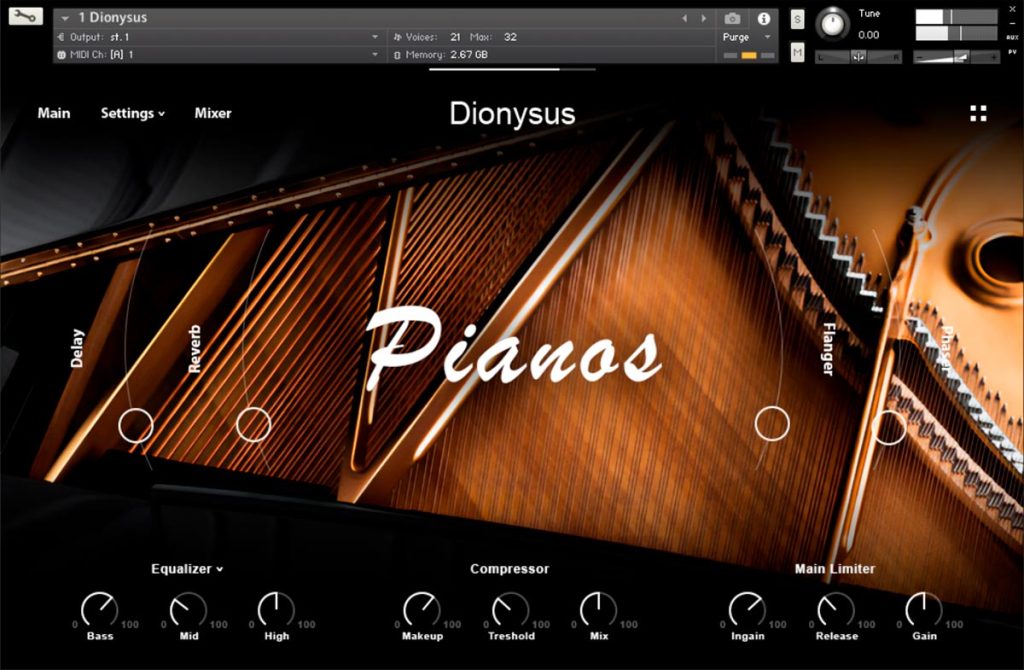
Task: Open the Purge dropdown menu
Action: click(747, 37)
